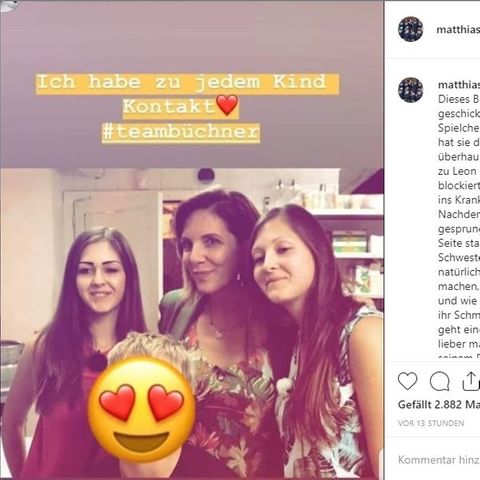
Task: Click the Kontakt text overlay on the photo
Action: pos(169,107)
